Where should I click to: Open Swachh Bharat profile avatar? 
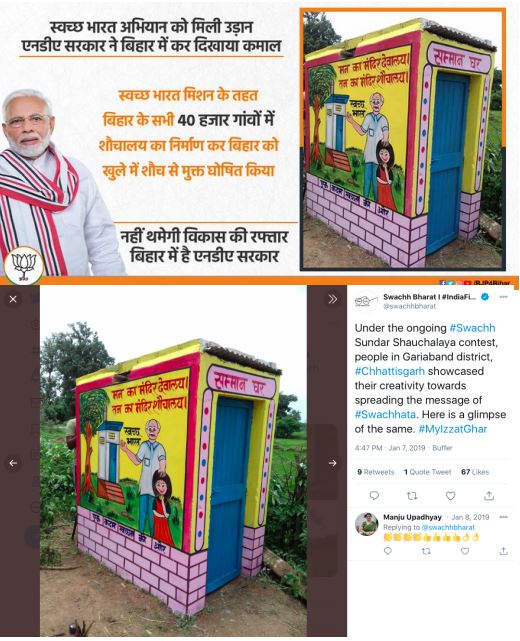coord(366,302)
